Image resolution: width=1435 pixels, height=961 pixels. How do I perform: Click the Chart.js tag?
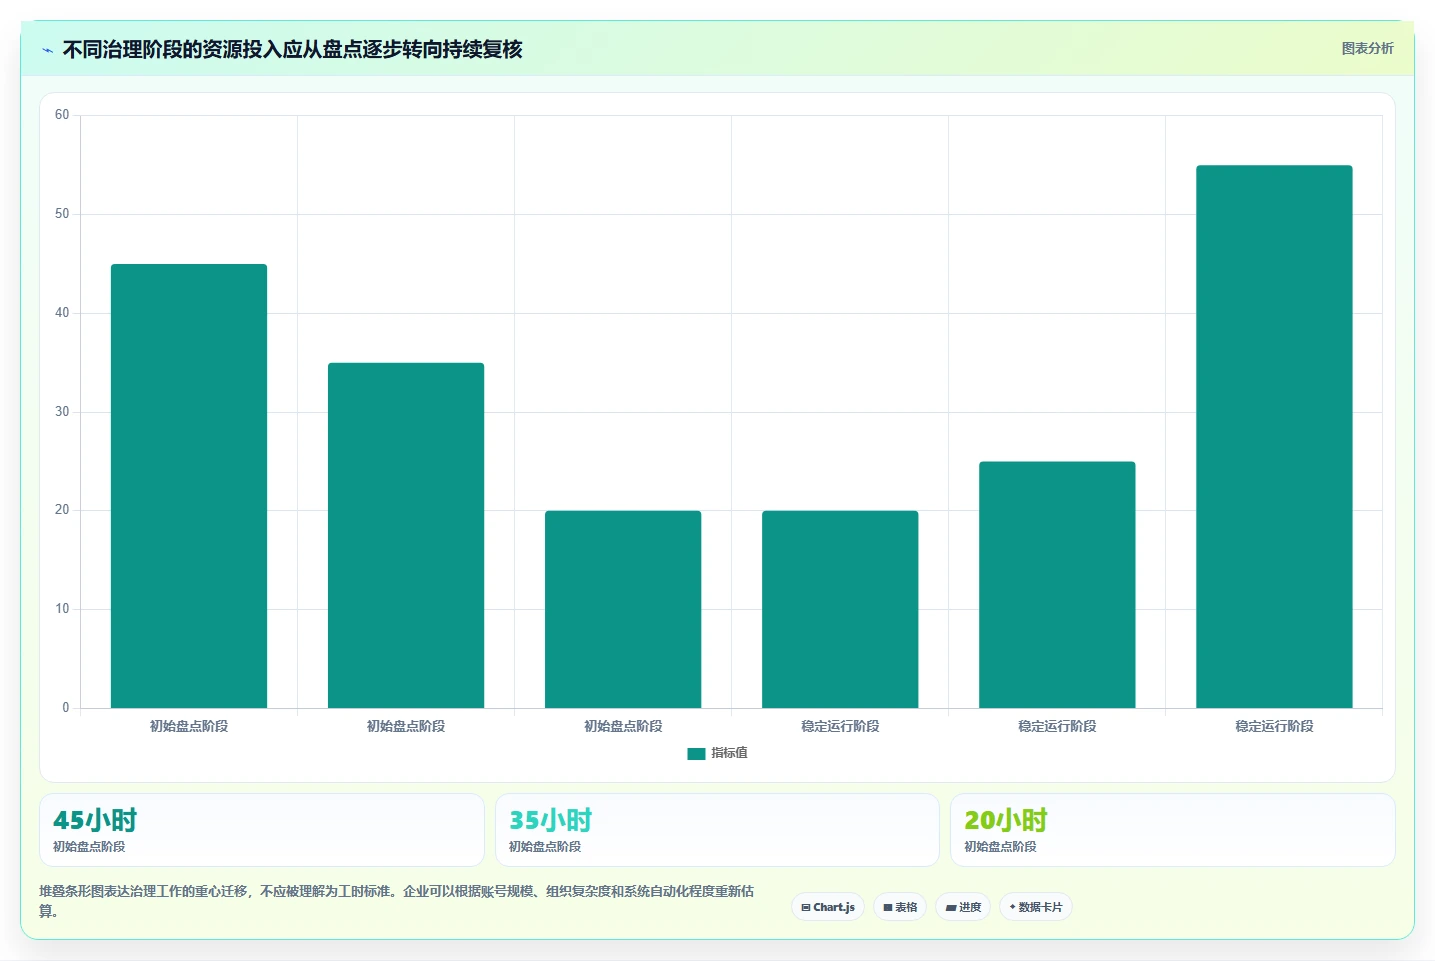tap(828, 907)
